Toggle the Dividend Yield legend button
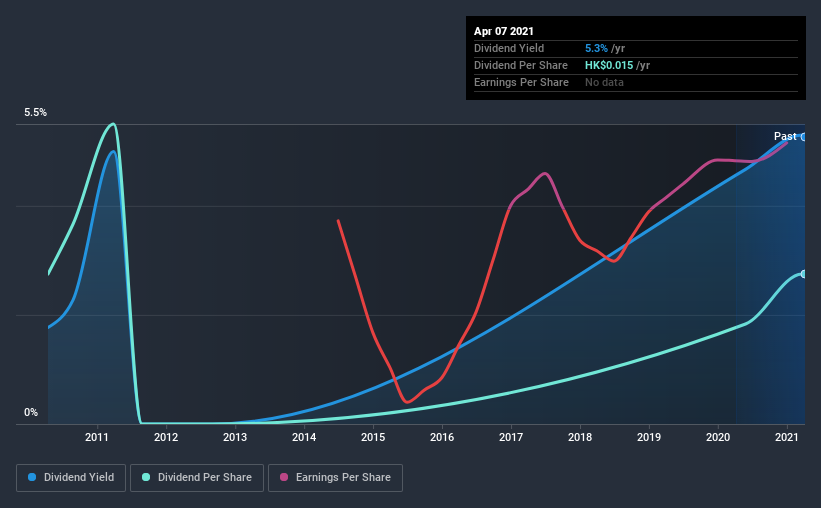 [71, 478]
